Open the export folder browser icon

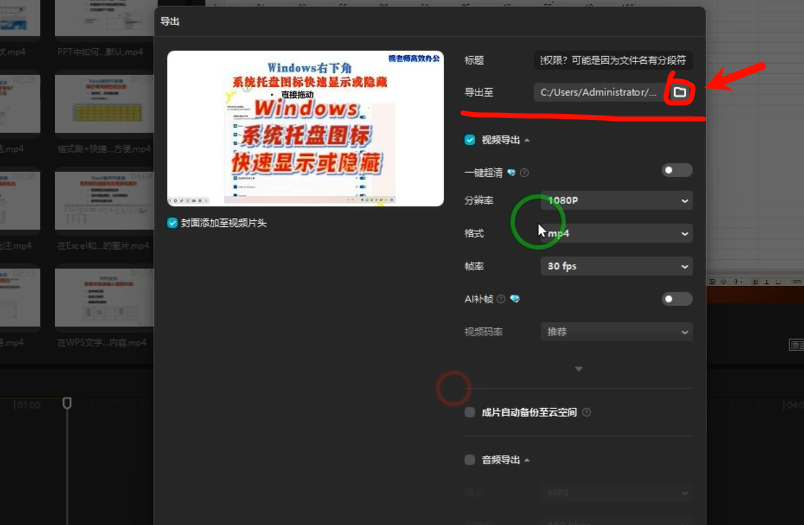(680, 92)
